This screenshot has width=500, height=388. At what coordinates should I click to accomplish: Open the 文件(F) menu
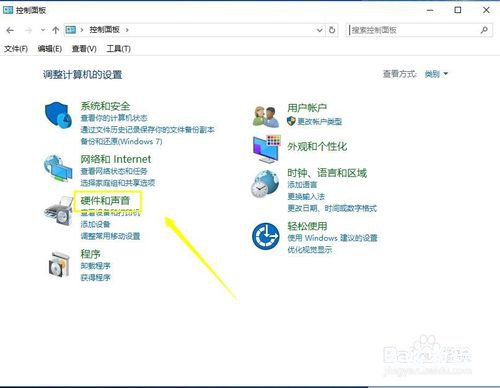(16, 49)
